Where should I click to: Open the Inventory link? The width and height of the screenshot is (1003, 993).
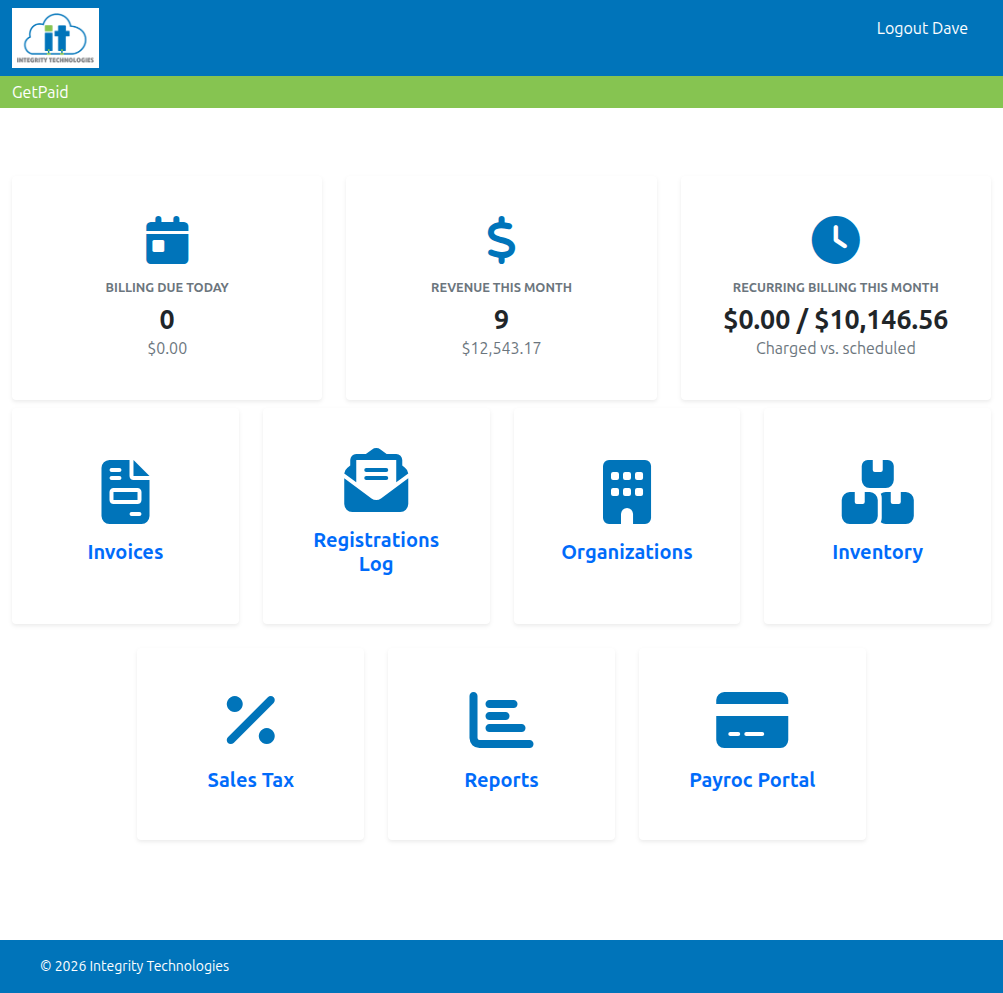point(878,552)
